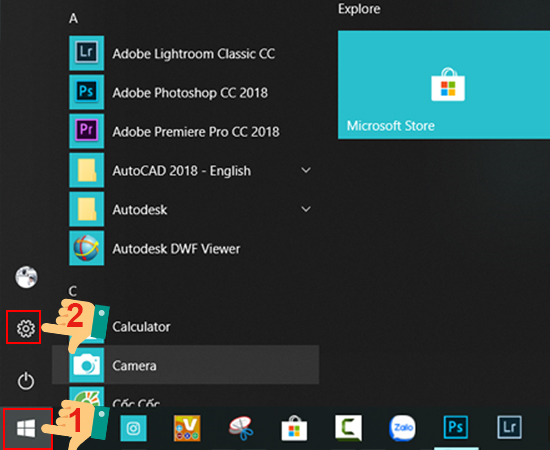Open Camtasia from the taskbar
550x450 pixels.
coord(348,428)
